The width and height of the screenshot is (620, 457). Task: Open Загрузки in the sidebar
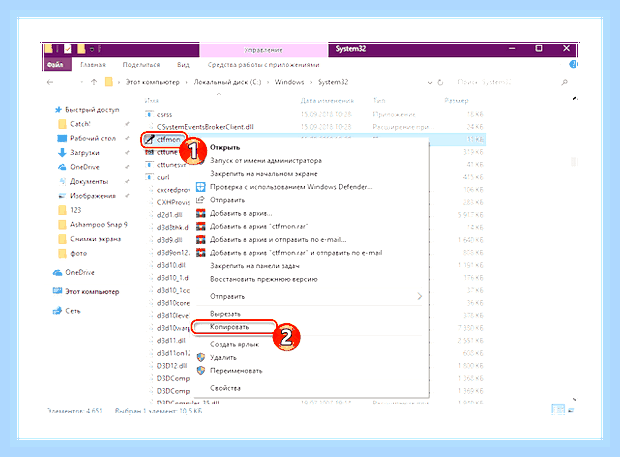[x=85, y=153]
